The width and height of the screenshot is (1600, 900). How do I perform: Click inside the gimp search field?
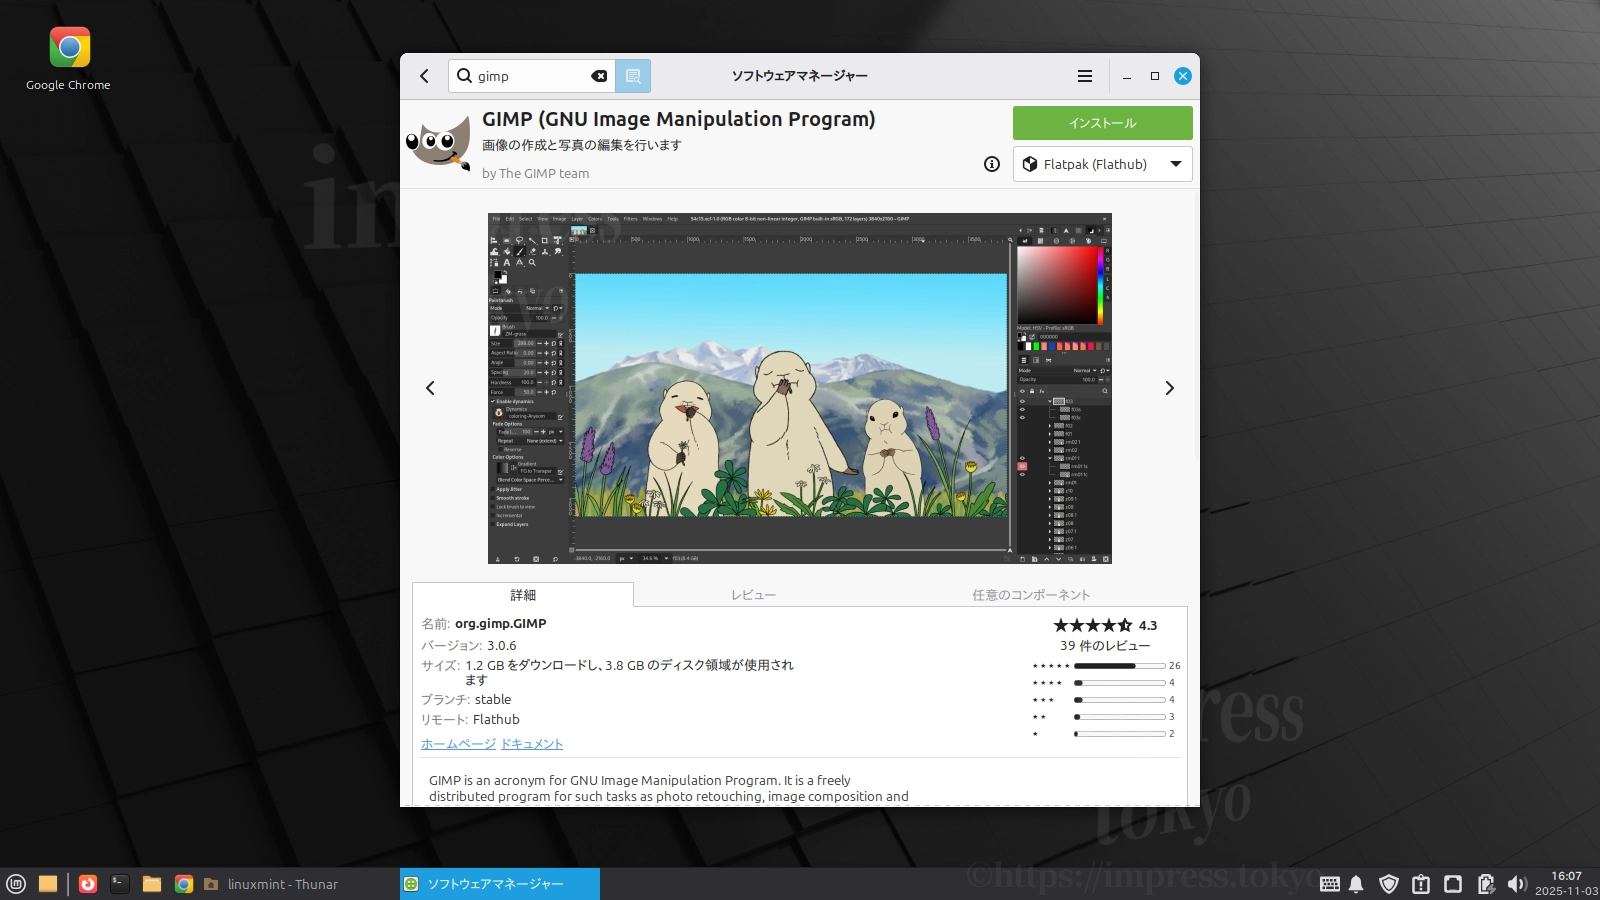(533, 76)
